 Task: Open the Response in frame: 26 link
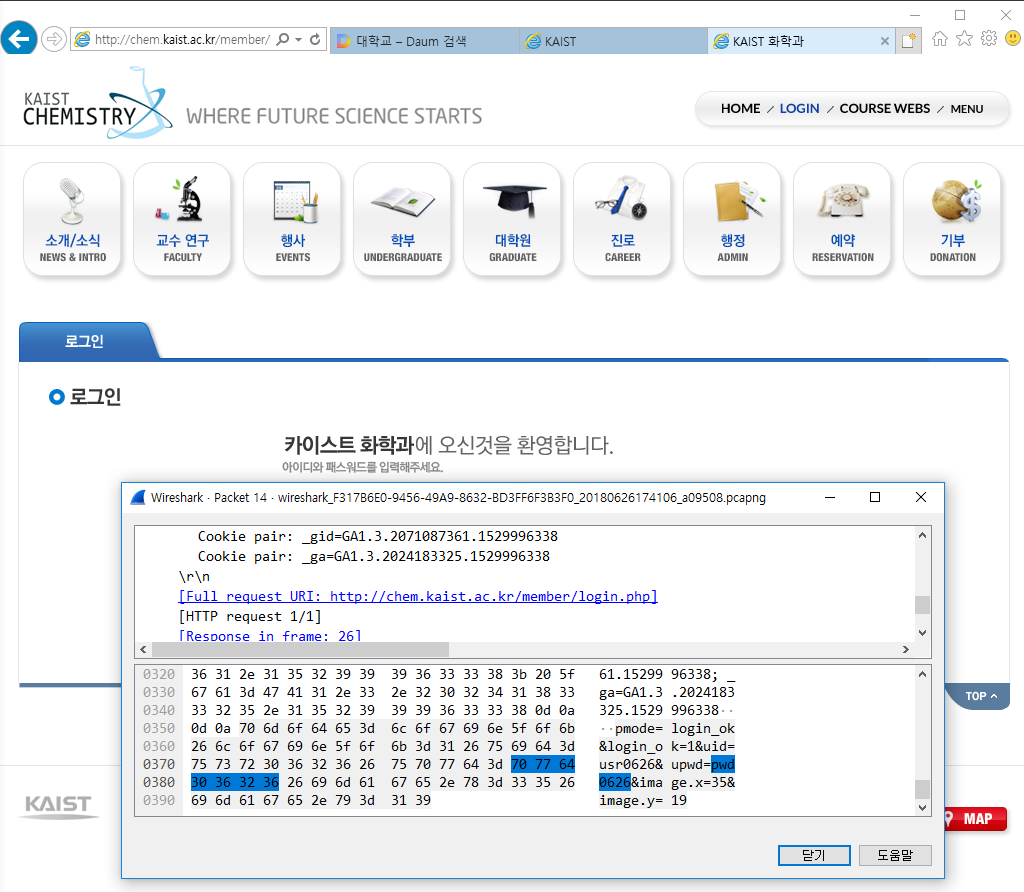270,635
